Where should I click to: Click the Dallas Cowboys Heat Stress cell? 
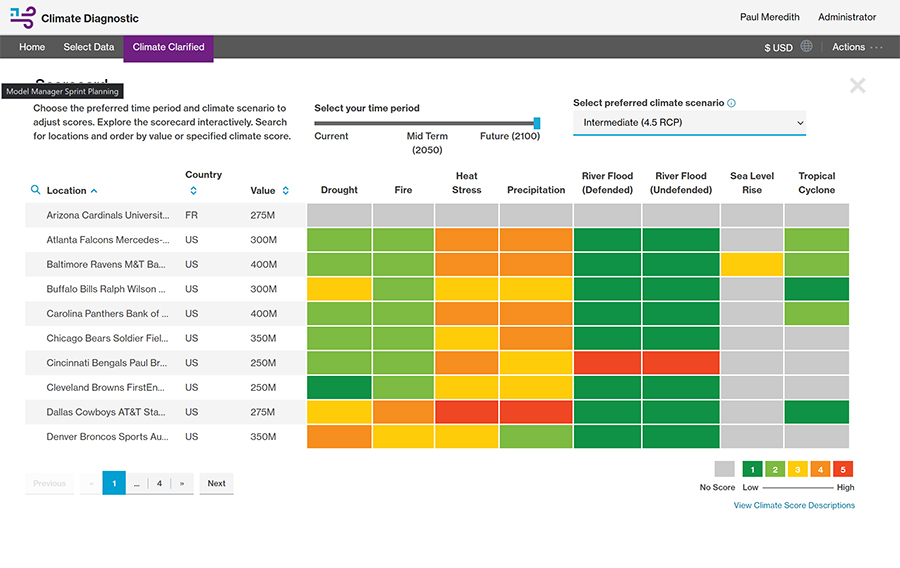pyautogui.click(x=466, y=412)
